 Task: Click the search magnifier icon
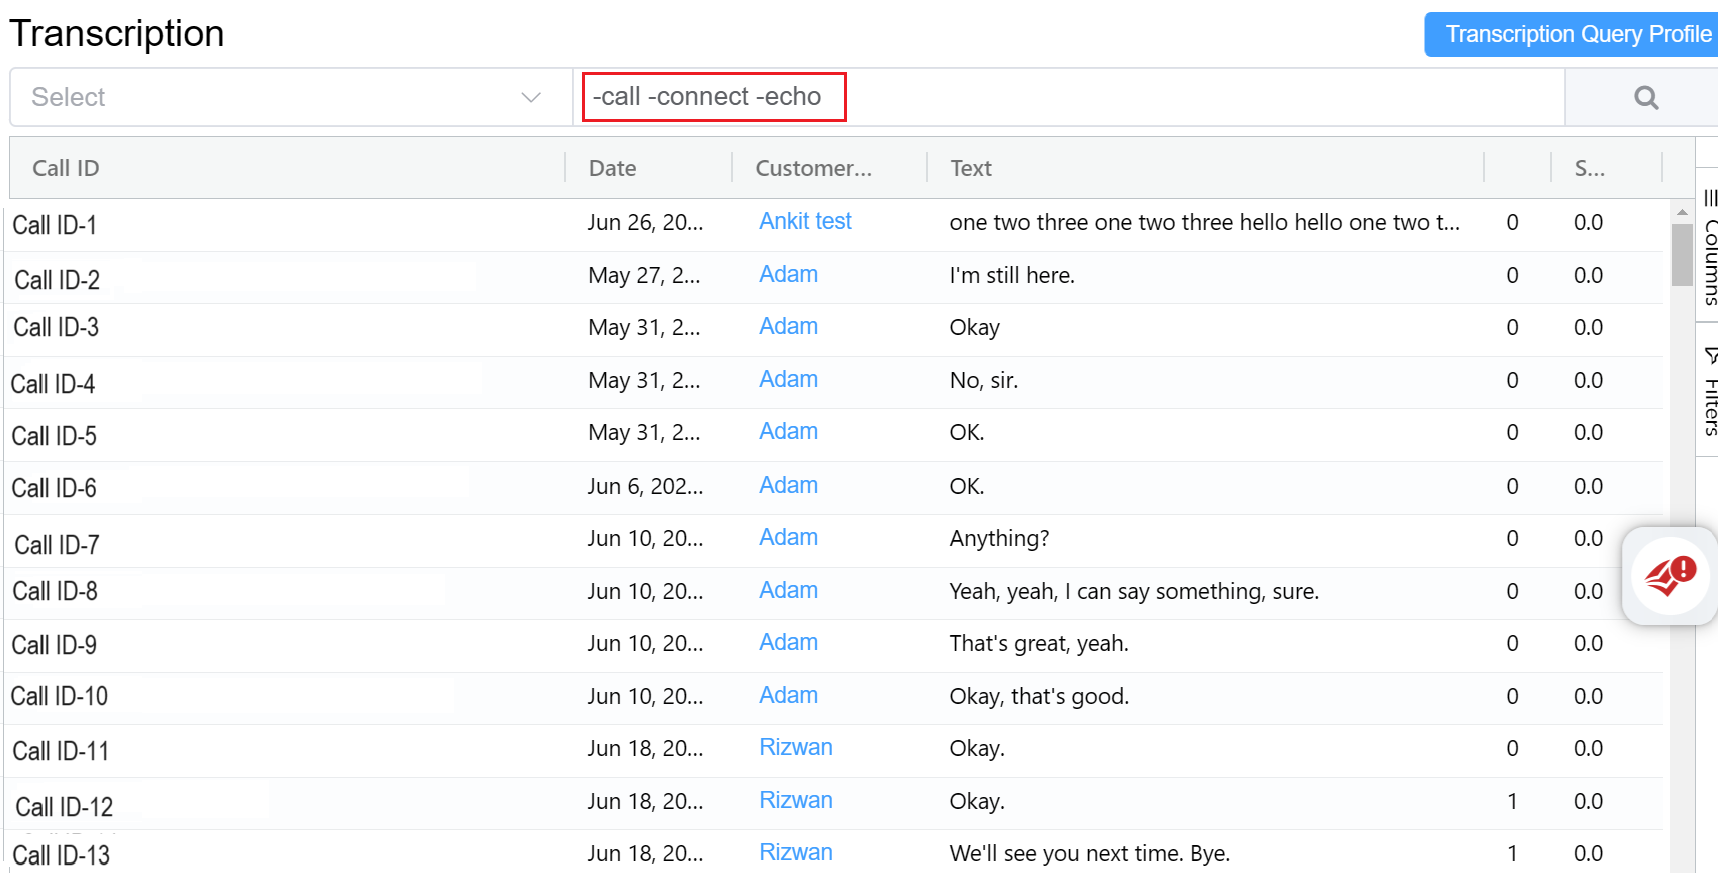(x=1645, y=98)
